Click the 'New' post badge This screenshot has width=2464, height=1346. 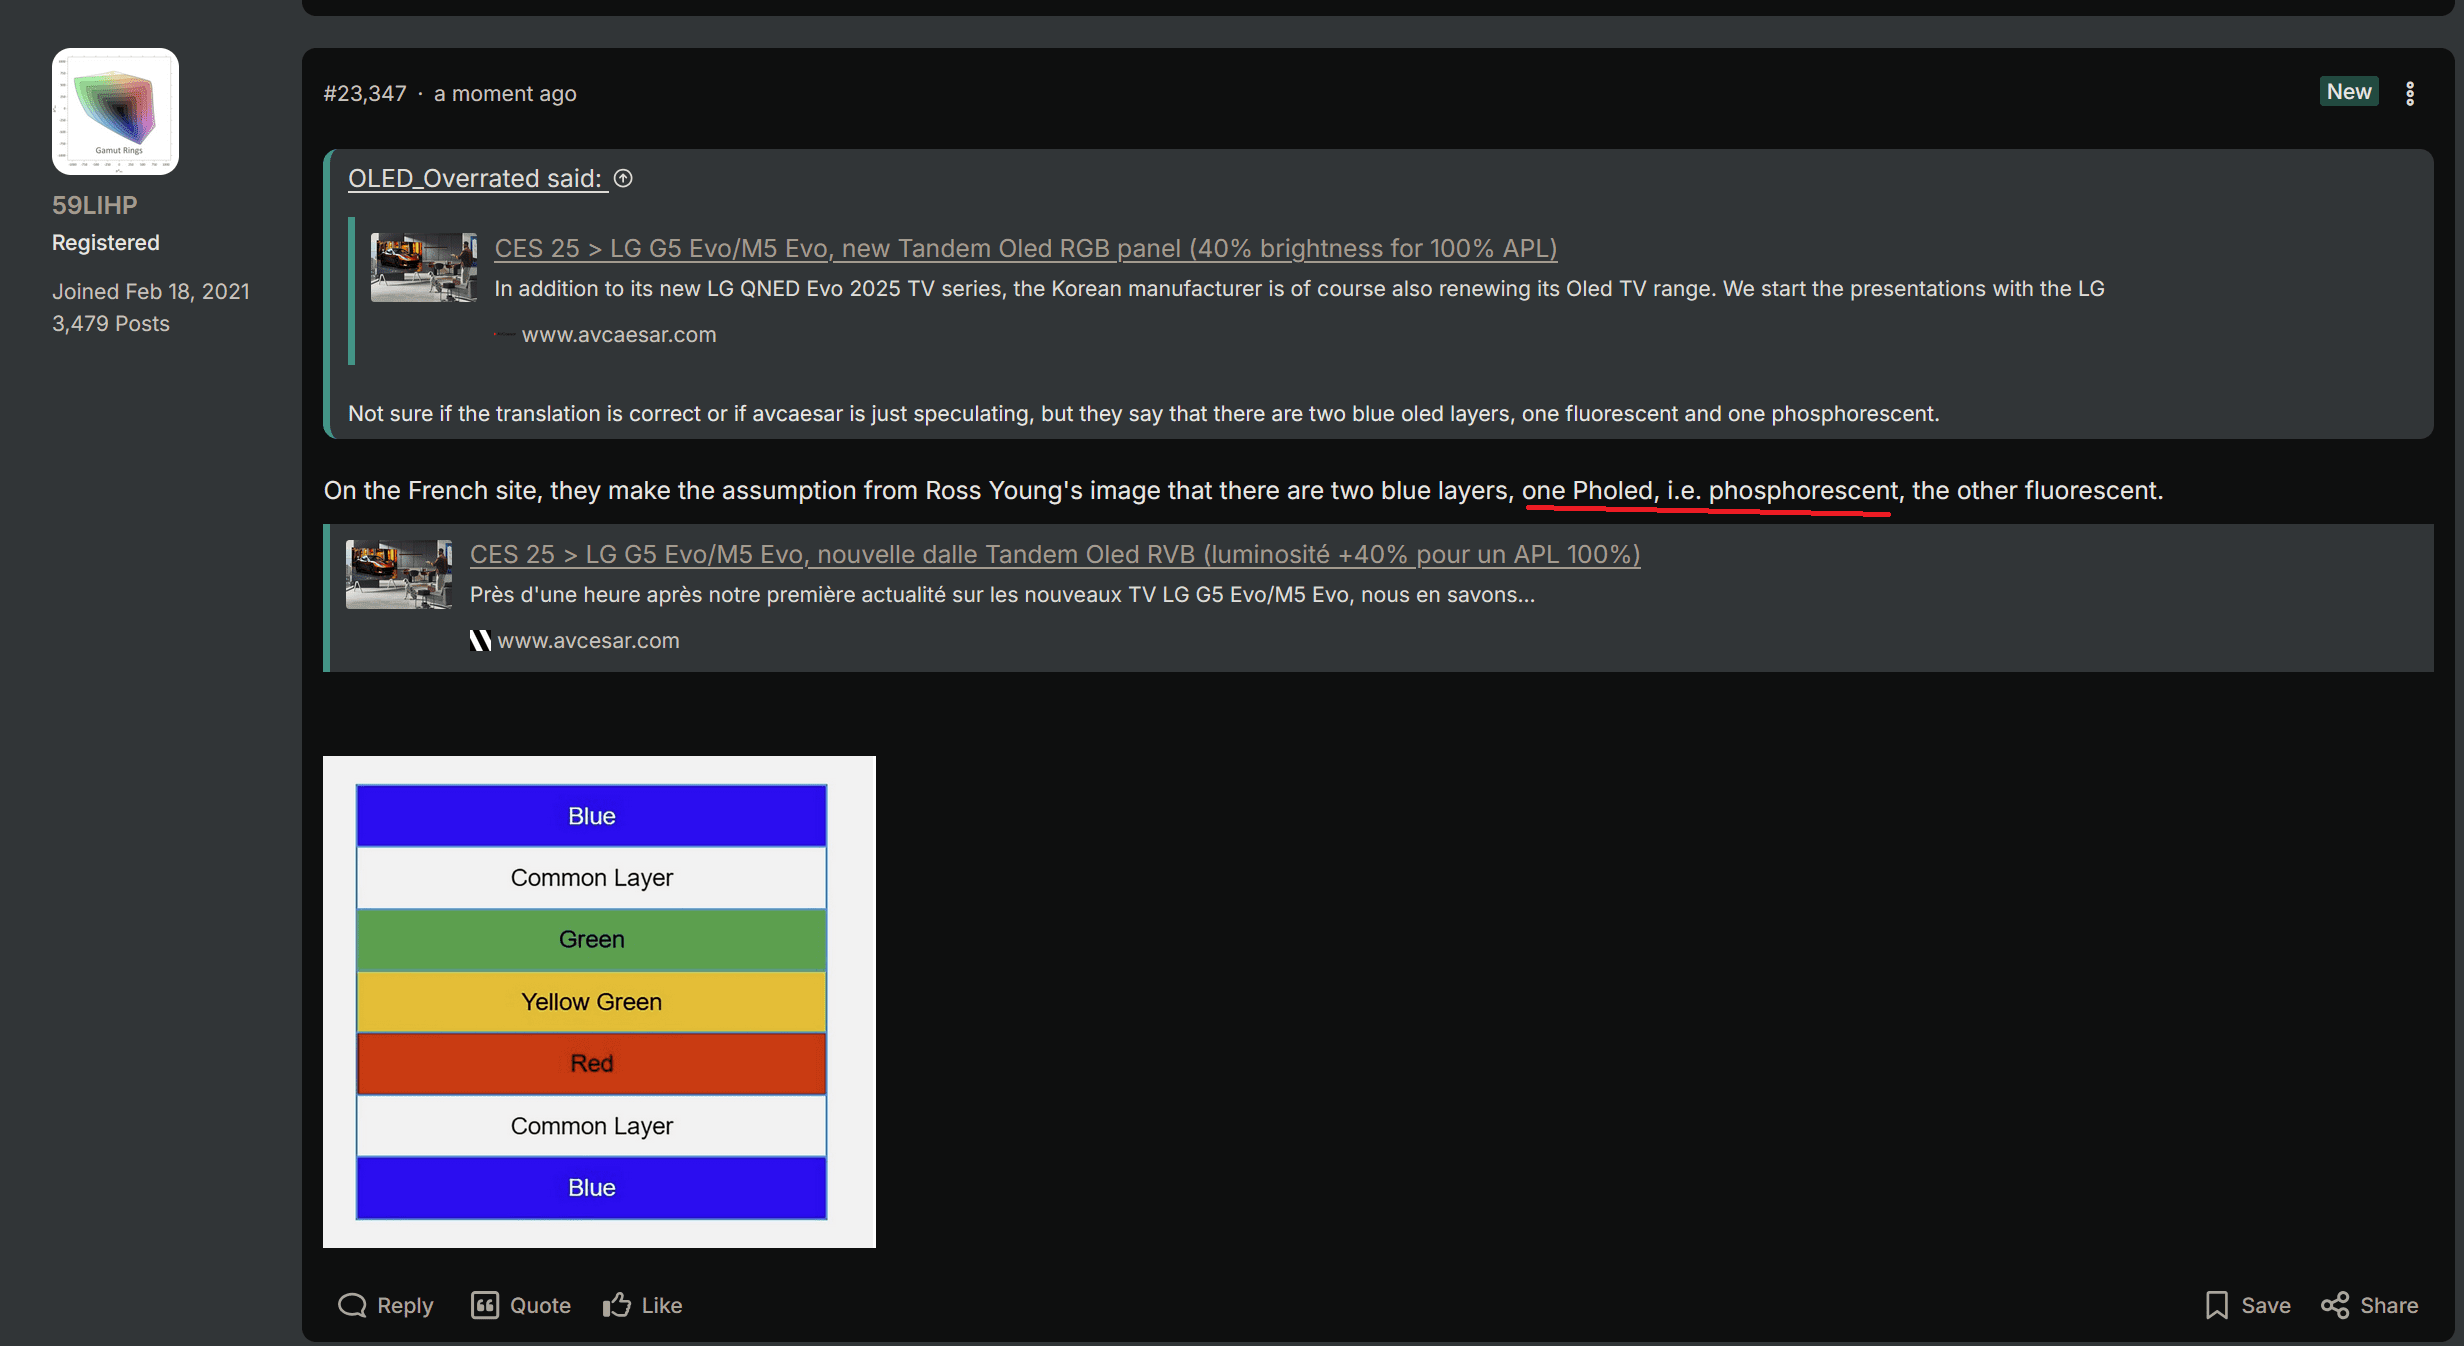(2349, 92)
